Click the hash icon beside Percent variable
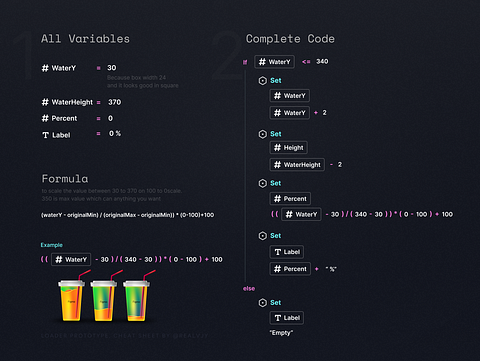This screenshot has width=480, height=361. click(45, 118)
